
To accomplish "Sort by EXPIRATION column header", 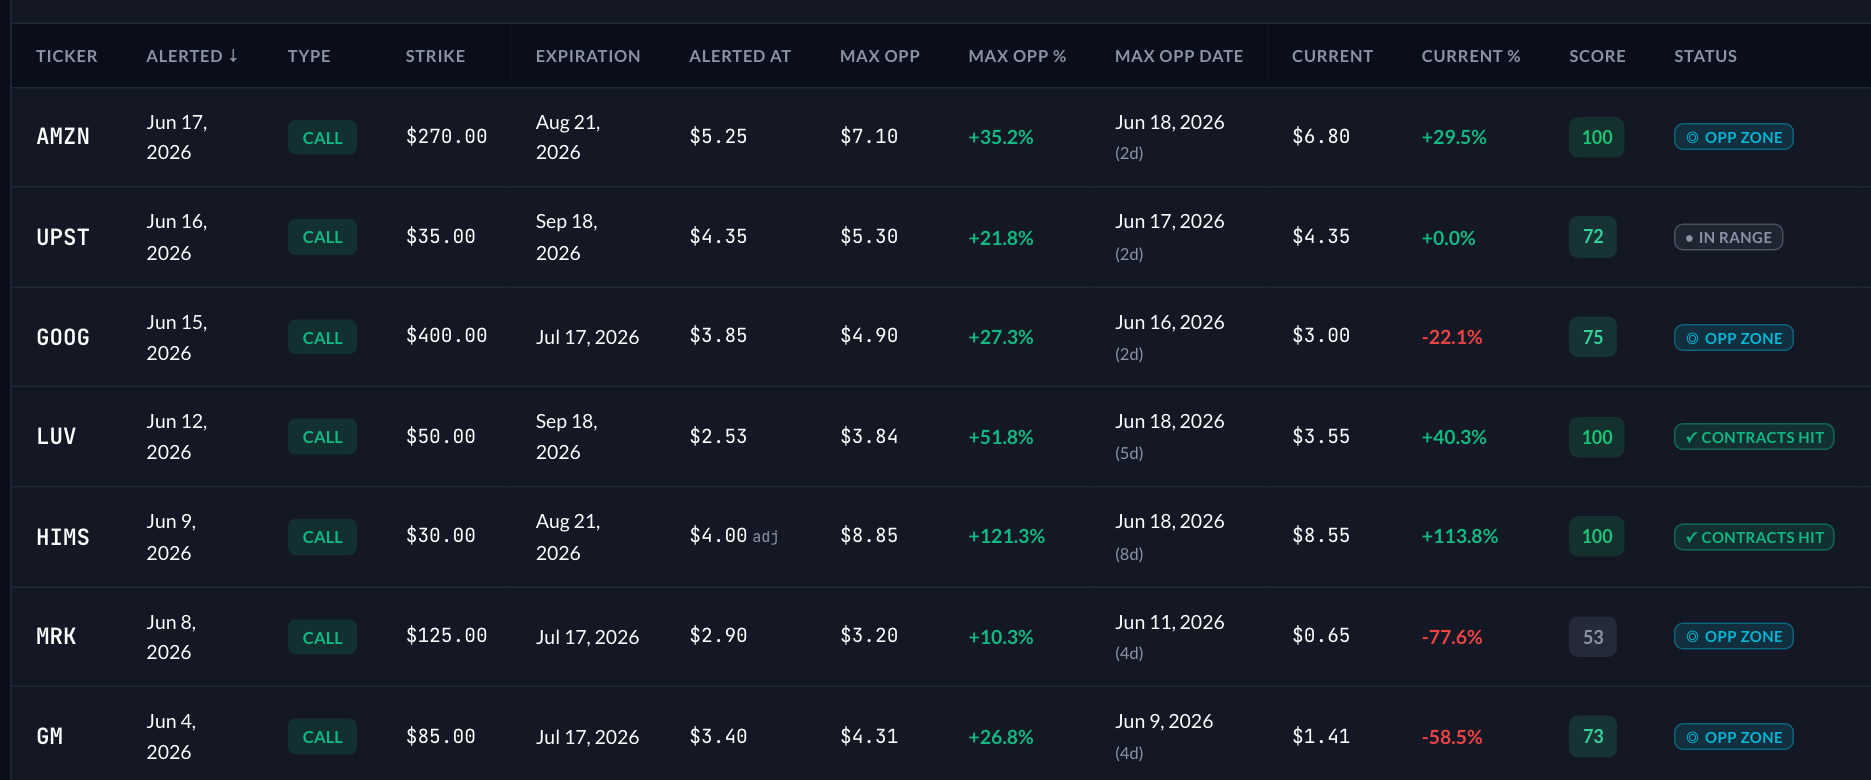I will click(588, 56).
